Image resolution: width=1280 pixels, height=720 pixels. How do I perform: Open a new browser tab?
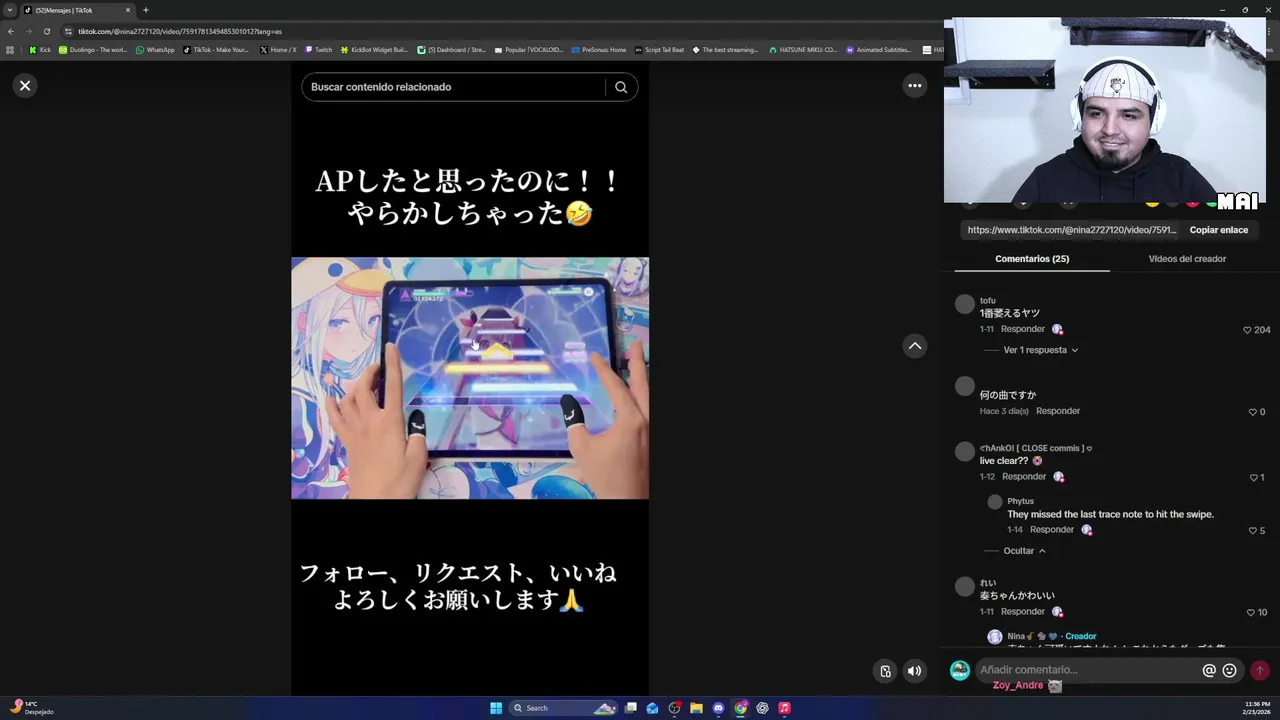[x=145, y=10]
